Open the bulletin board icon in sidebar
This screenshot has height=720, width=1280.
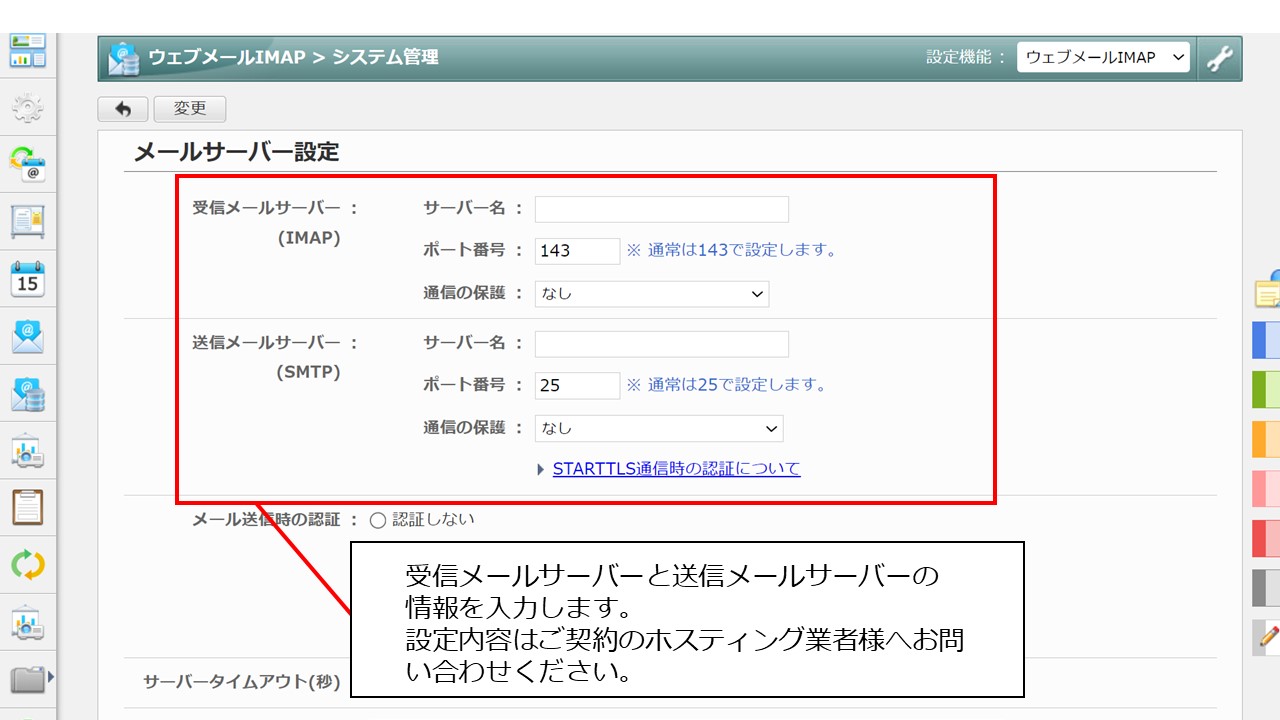point(28,221)
